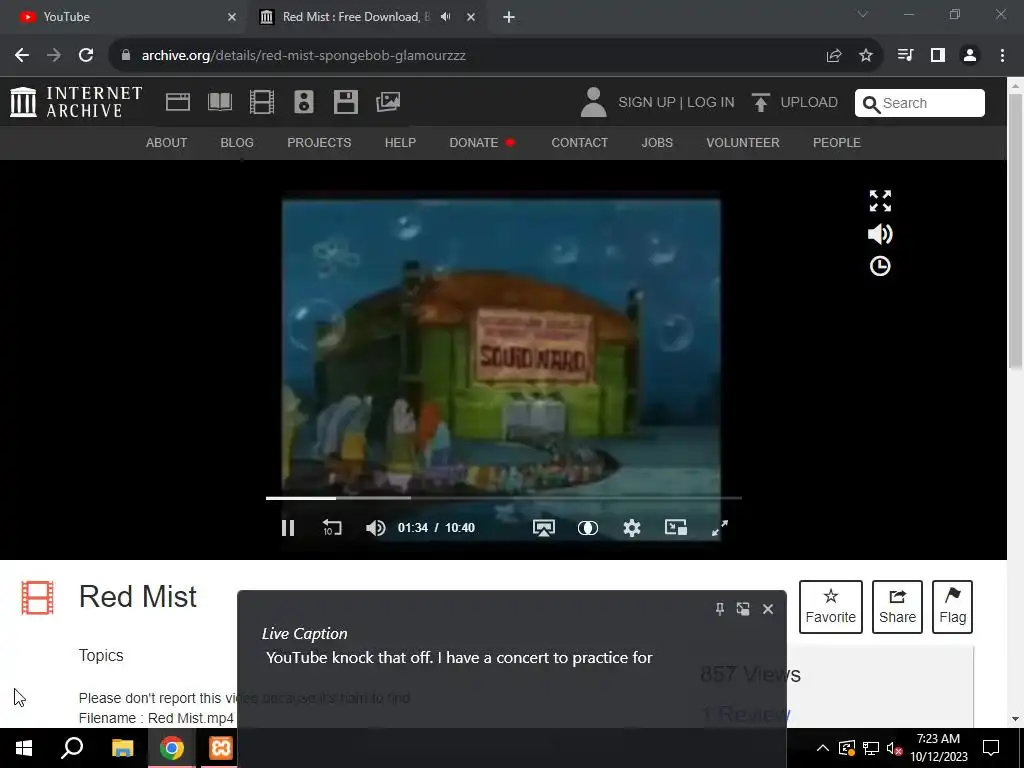The image size is (1024, 768).
Task: Open the Video film strip icon
Action: point(262,102)
